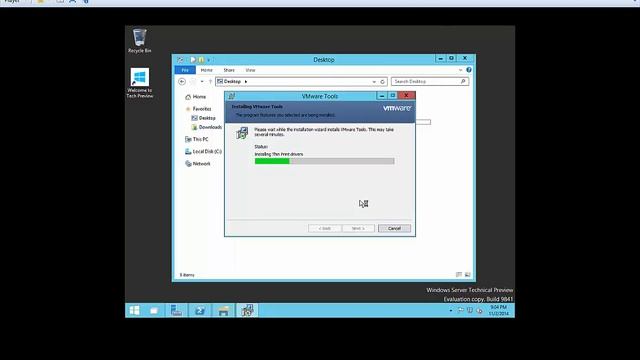Minimize the VMware Tools dialog
The image size is (640, 360).
(382, 96)
